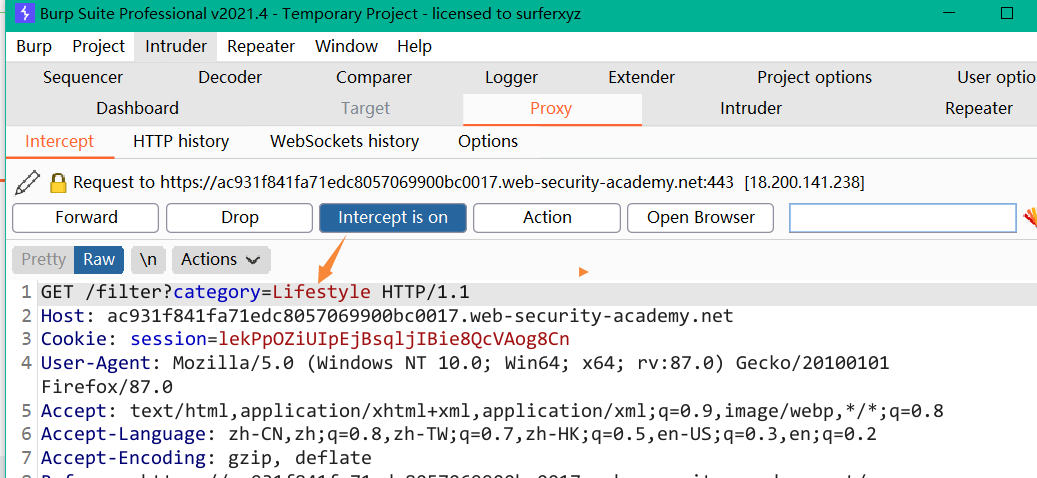Toggle the \n non-printable characters button
The image size is (1037, 478).
[148, 259]
